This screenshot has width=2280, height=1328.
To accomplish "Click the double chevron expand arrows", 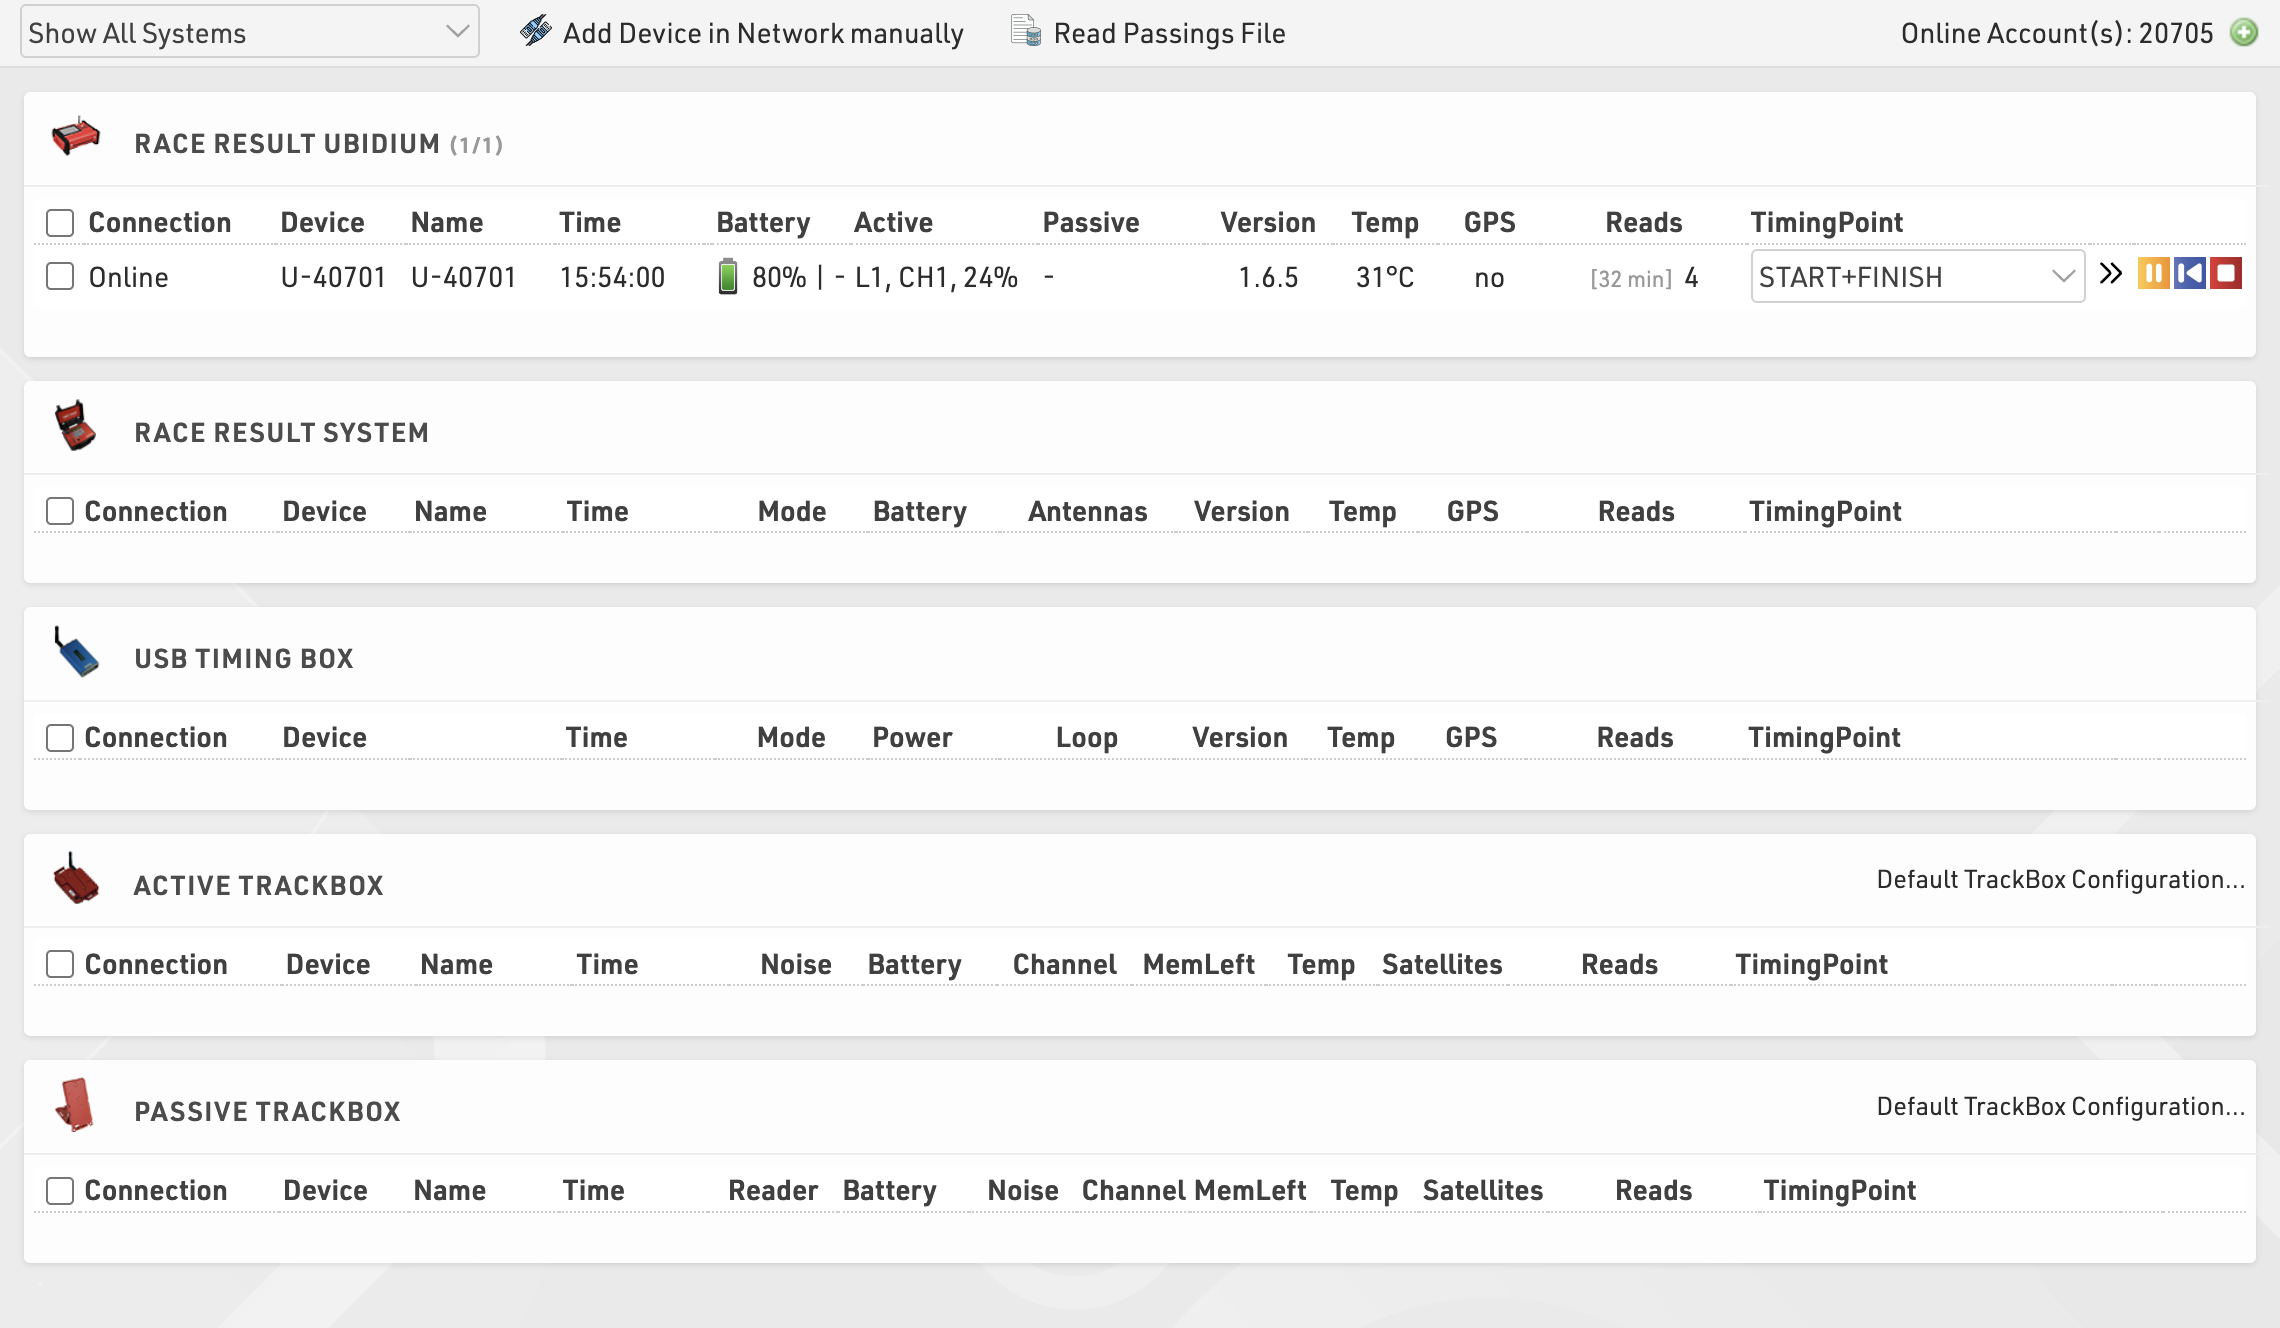I will pyautogui.click(x=2110, y=274).
